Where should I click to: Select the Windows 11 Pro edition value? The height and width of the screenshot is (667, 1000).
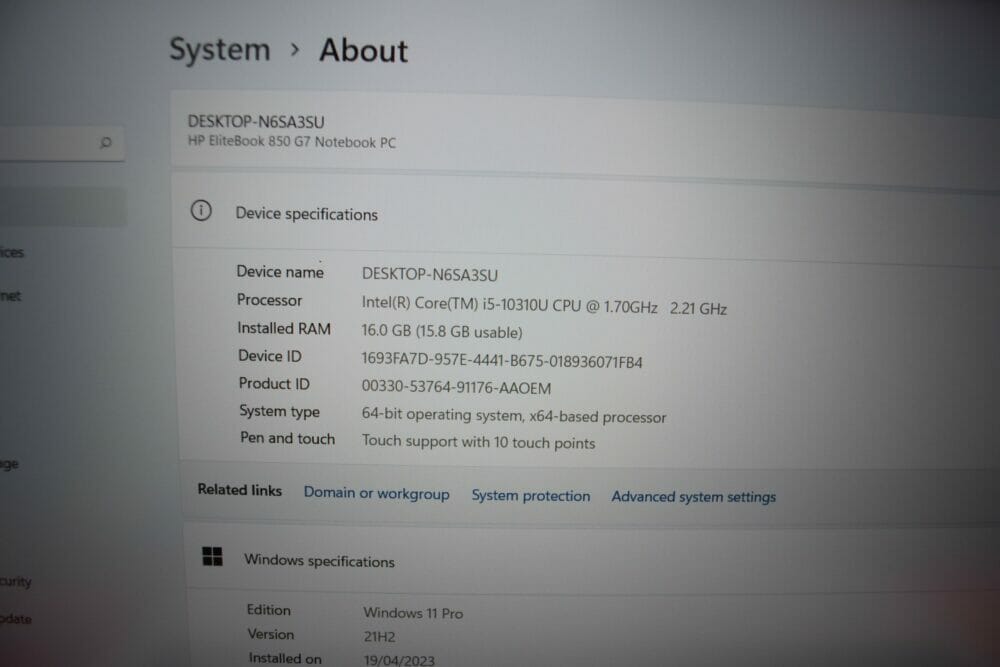(x=413, y=613)
